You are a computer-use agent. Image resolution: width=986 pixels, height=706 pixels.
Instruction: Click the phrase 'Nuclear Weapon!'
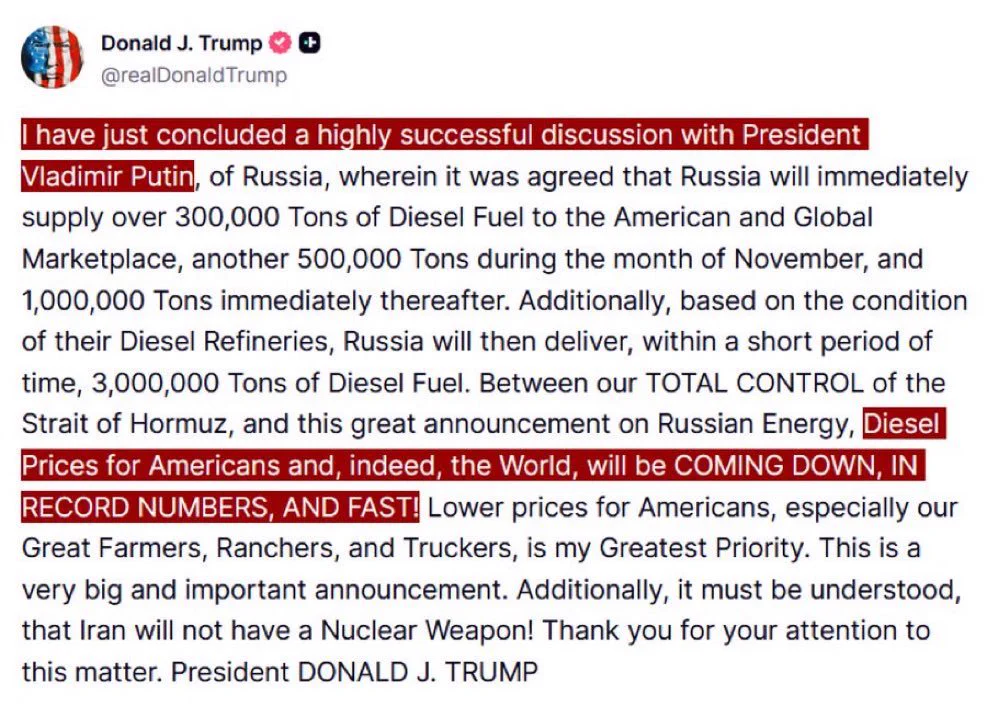tap(427, 630)
